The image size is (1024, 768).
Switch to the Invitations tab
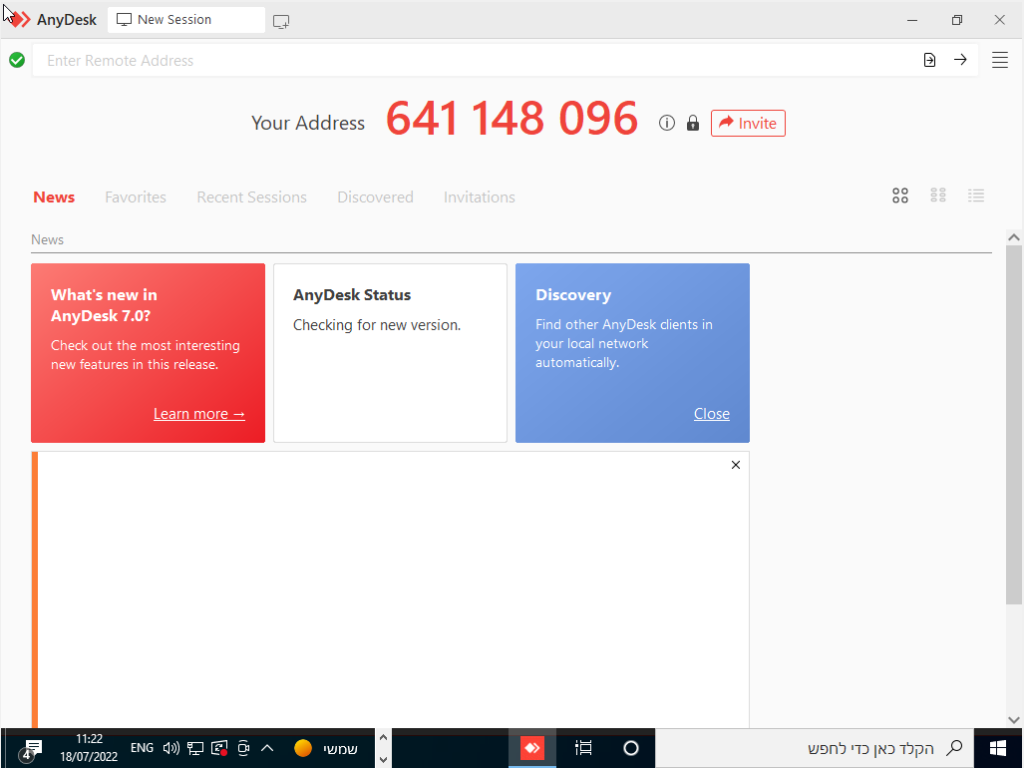(479, 197)
